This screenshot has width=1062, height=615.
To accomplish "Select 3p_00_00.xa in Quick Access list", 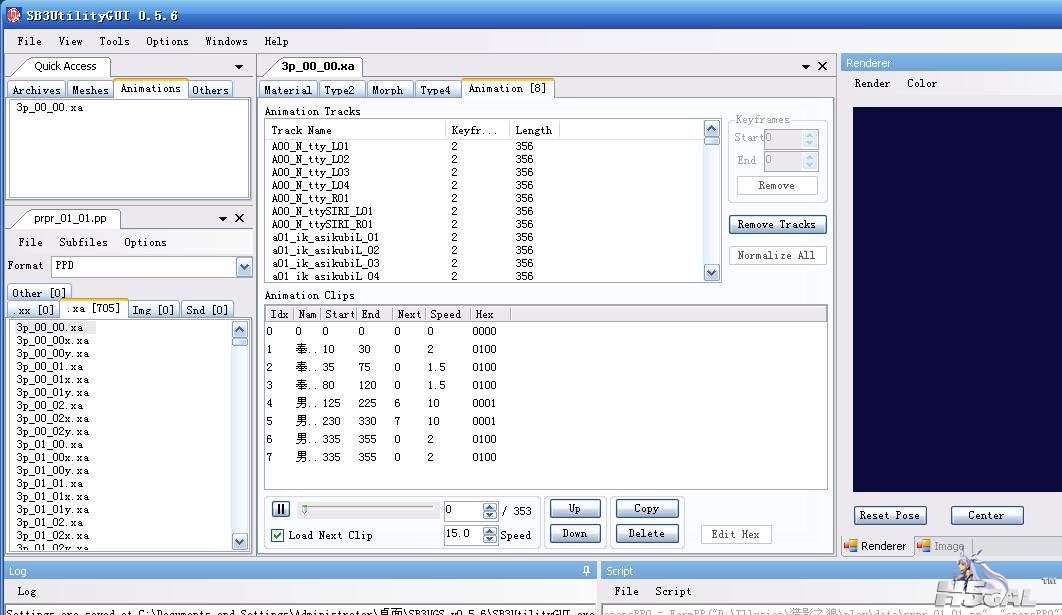I will coord(49,108).
